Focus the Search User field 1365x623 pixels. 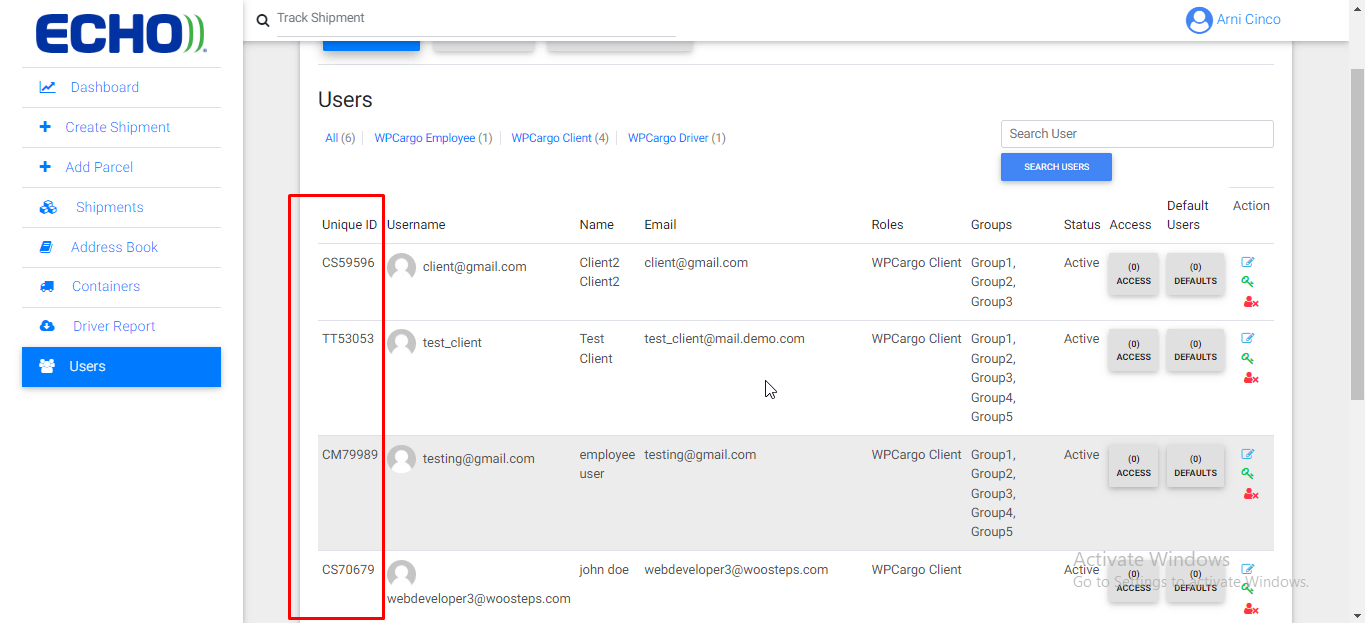(1137, 134)
